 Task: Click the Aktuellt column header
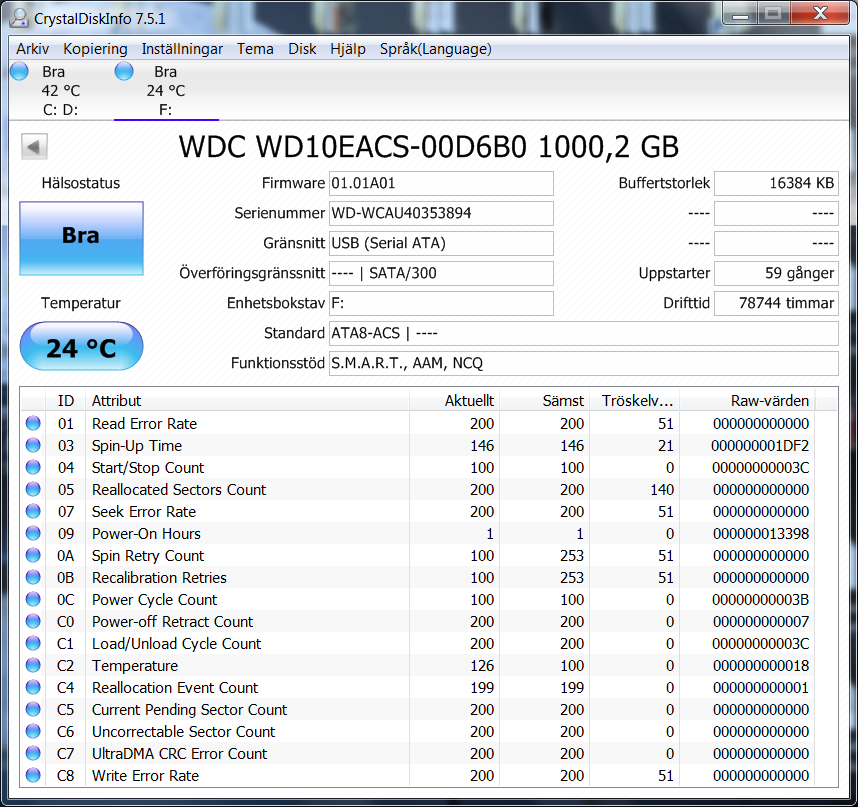(x=454, y=400)
